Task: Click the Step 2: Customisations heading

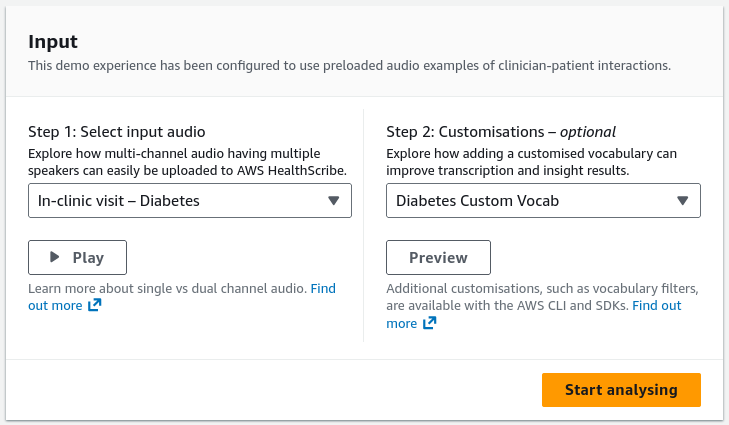Action: 501,132
